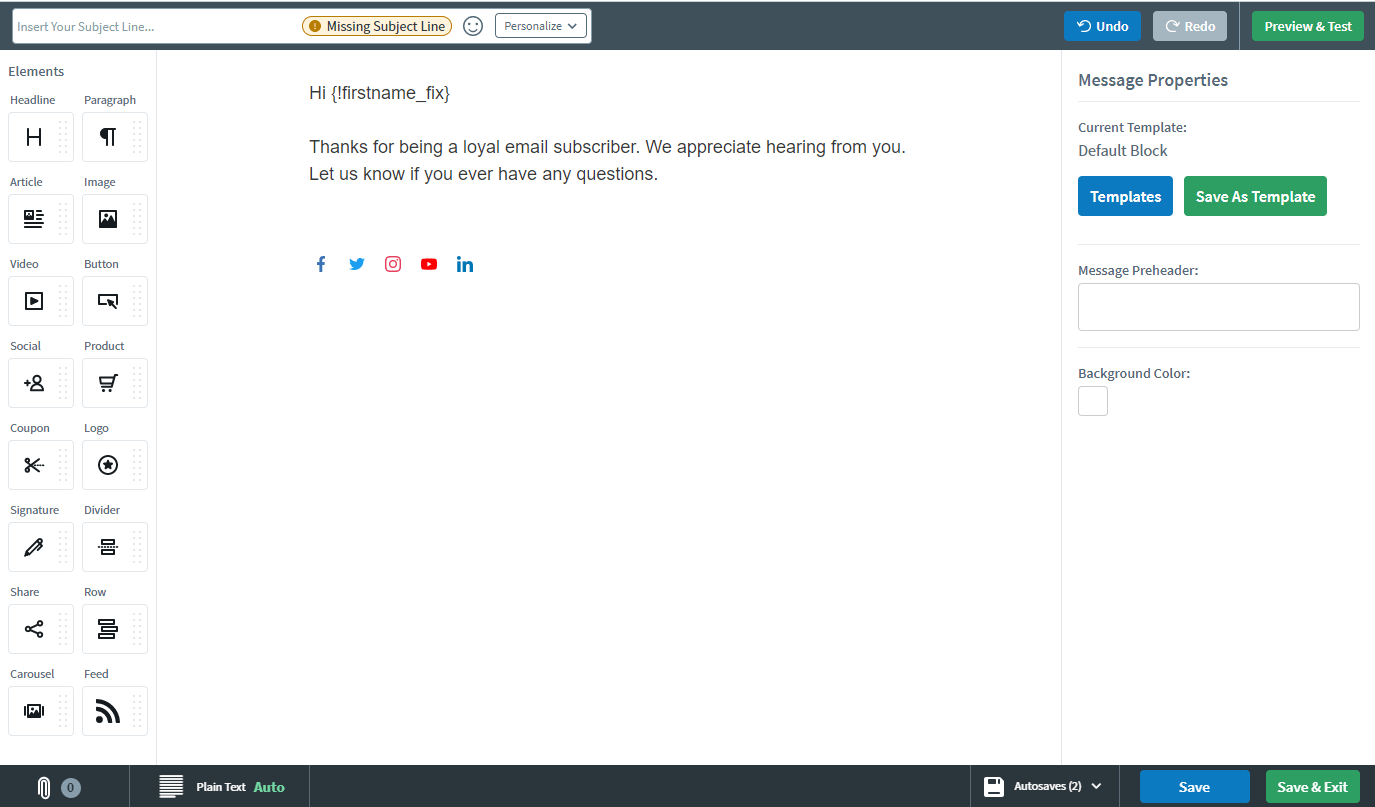Click the 'Message Properties' heading

1153,80
